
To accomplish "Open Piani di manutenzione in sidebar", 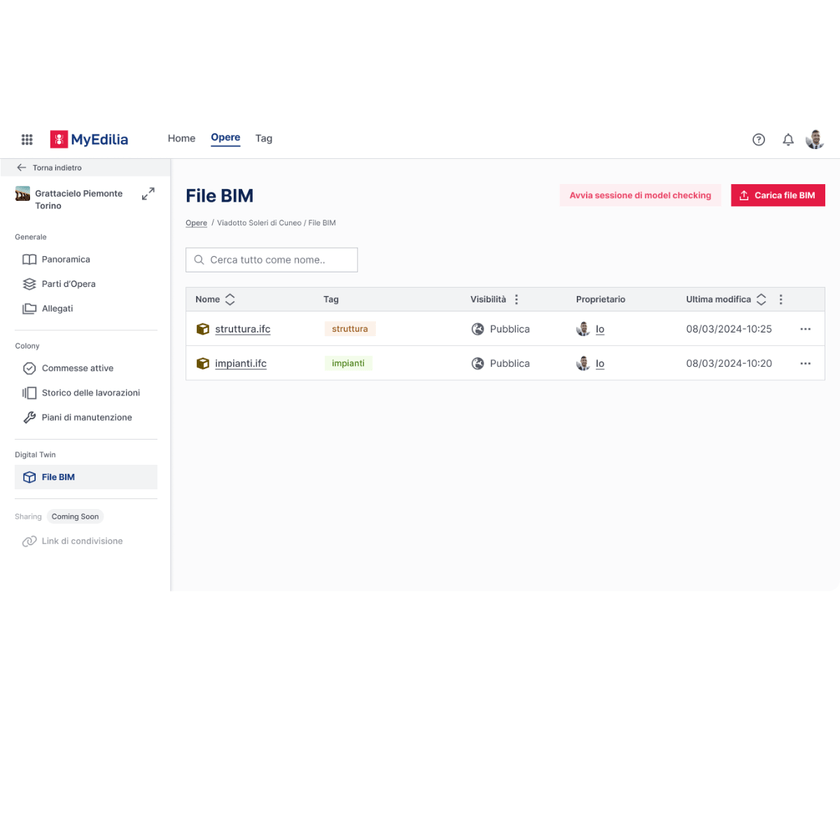I will coord(86,417).
